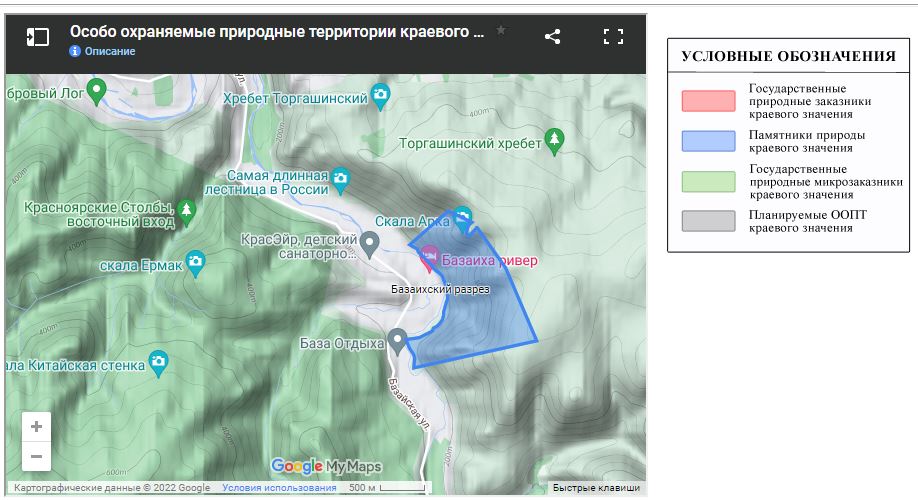918x500 pixels.
Task: Click the Базаихский разрез label
Action: pos(440,289)
